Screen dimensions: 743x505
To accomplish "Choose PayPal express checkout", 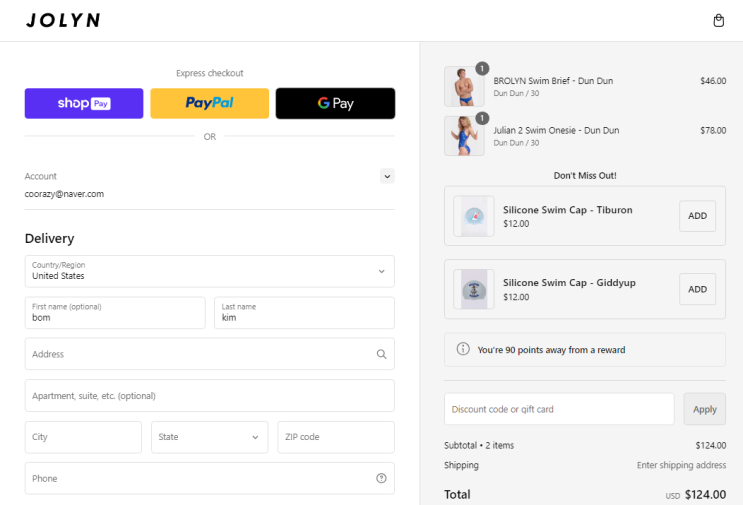I will pos(209,103).
